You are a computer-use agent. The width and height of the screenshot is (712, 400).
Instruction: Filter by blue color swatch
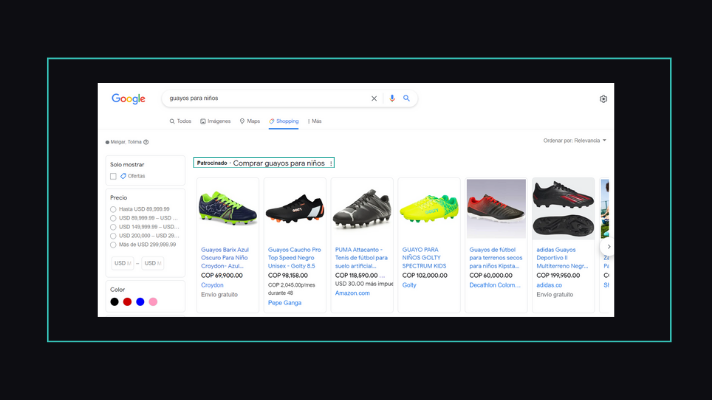140,302
